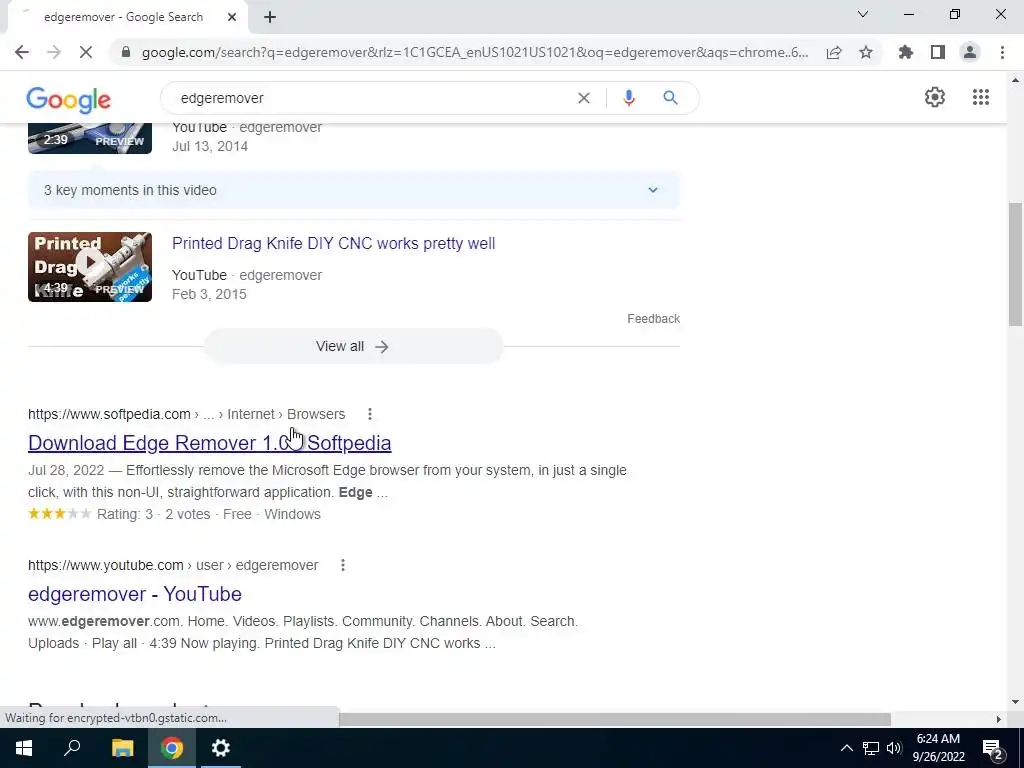The height and width of the screenshot is (768, 1024).
Task: Play the Printed Drag Knife thumbnail
Action: click(x=90, y=267)
